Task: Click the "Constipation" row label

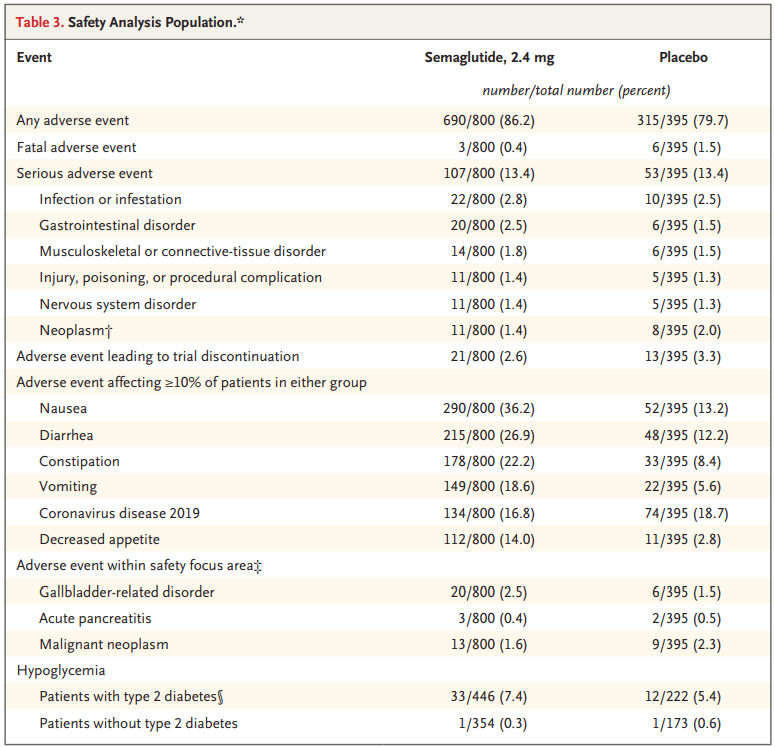Action: tap(79, 461)
